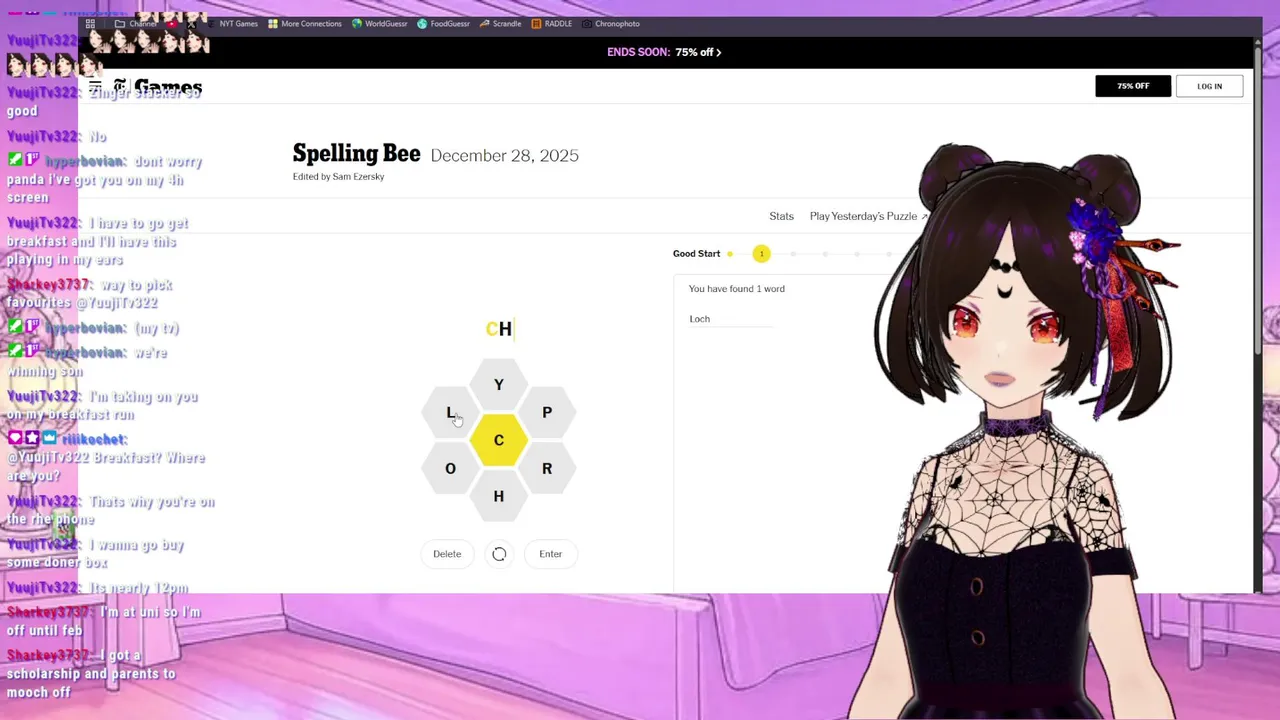Click the R letter hexagon

coord(547,468)
